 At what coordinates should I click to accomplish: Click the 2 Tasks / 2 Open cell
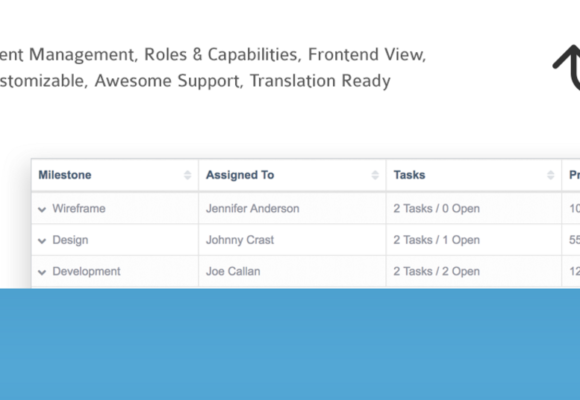click(474, 271)
